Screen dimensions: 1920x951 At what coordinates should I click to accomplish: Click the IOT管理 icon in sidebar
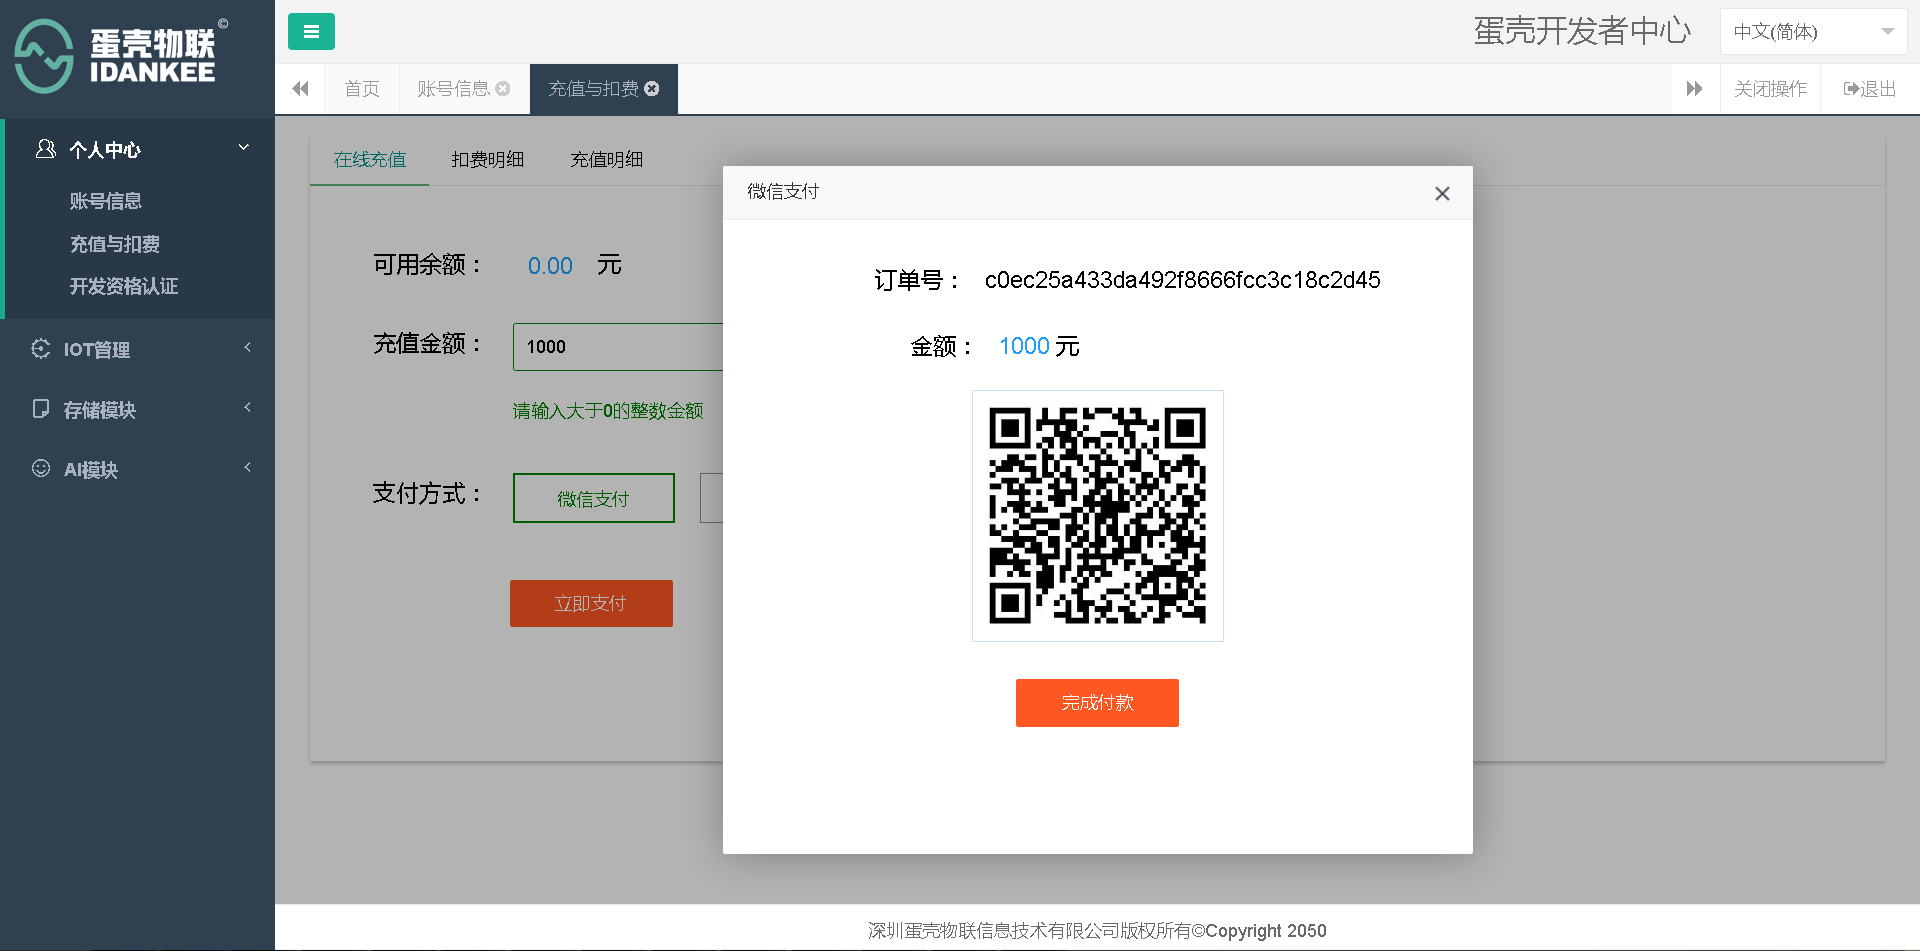point(41,349)
